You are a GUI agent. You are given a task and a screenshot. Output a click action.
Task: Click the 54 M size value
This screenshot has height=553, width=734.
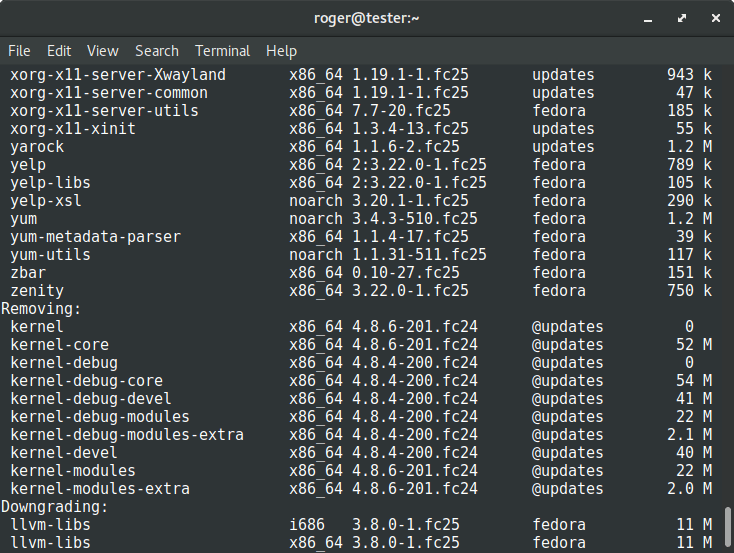click(x=694, y=381)
